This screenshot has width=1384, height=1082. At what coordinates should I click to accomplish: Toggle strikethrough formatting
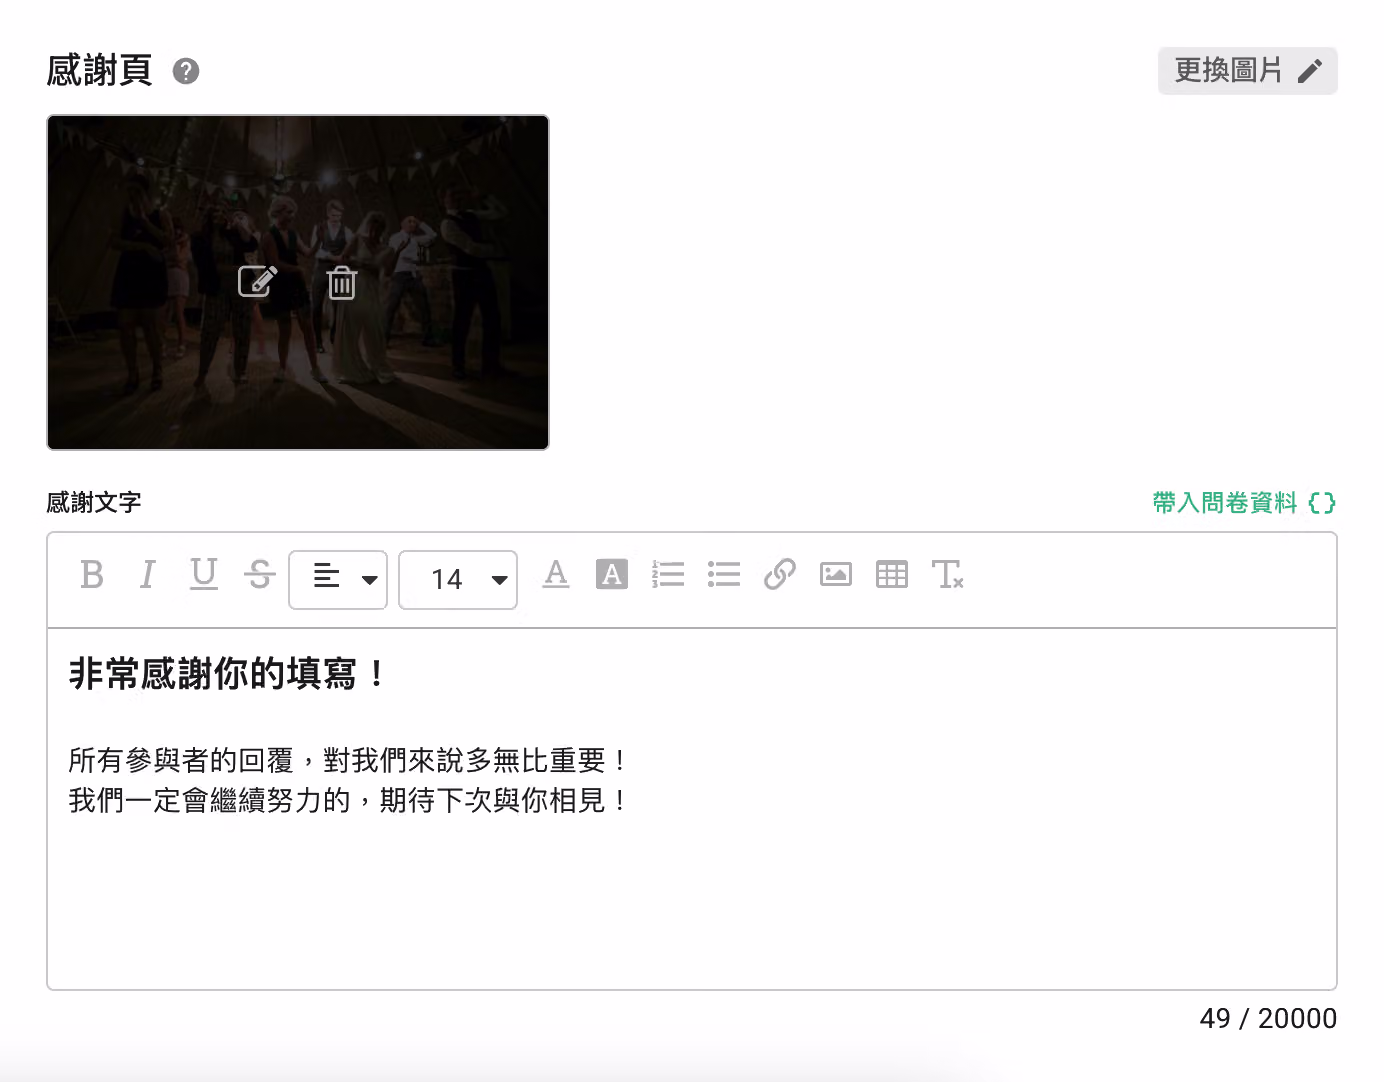(260, 575)
